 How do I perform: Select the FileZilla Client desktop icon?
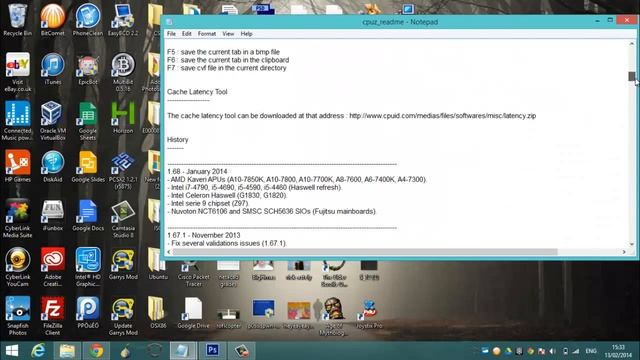53,316
